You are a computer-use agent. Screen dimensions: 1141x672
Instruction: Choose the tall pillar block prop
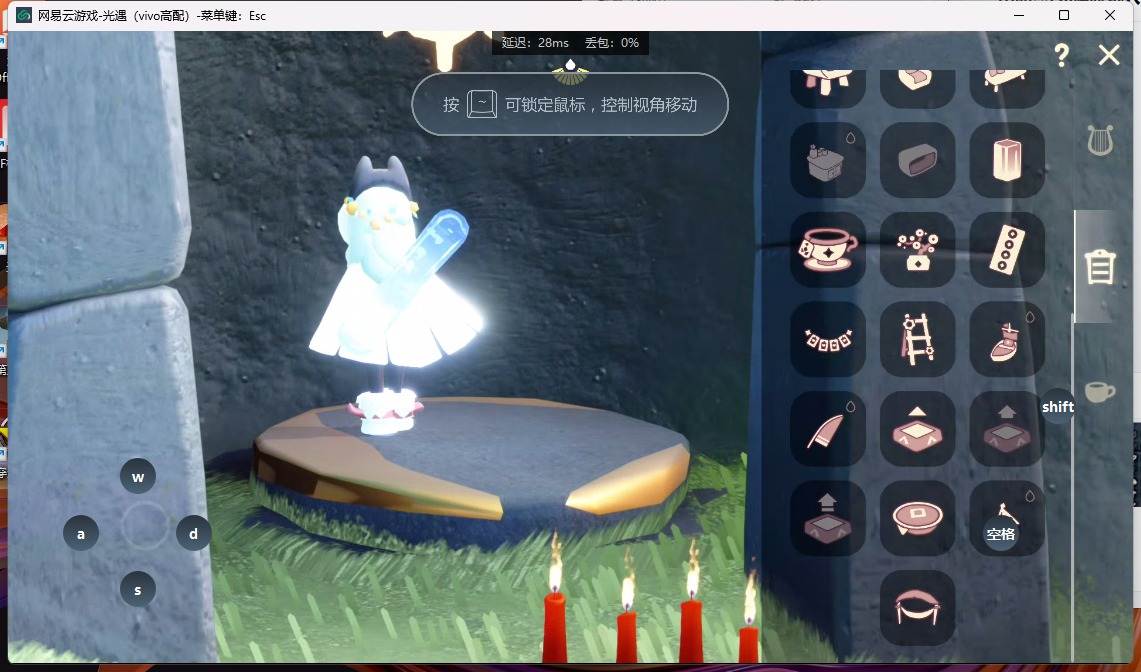[x=1007, y=160]
